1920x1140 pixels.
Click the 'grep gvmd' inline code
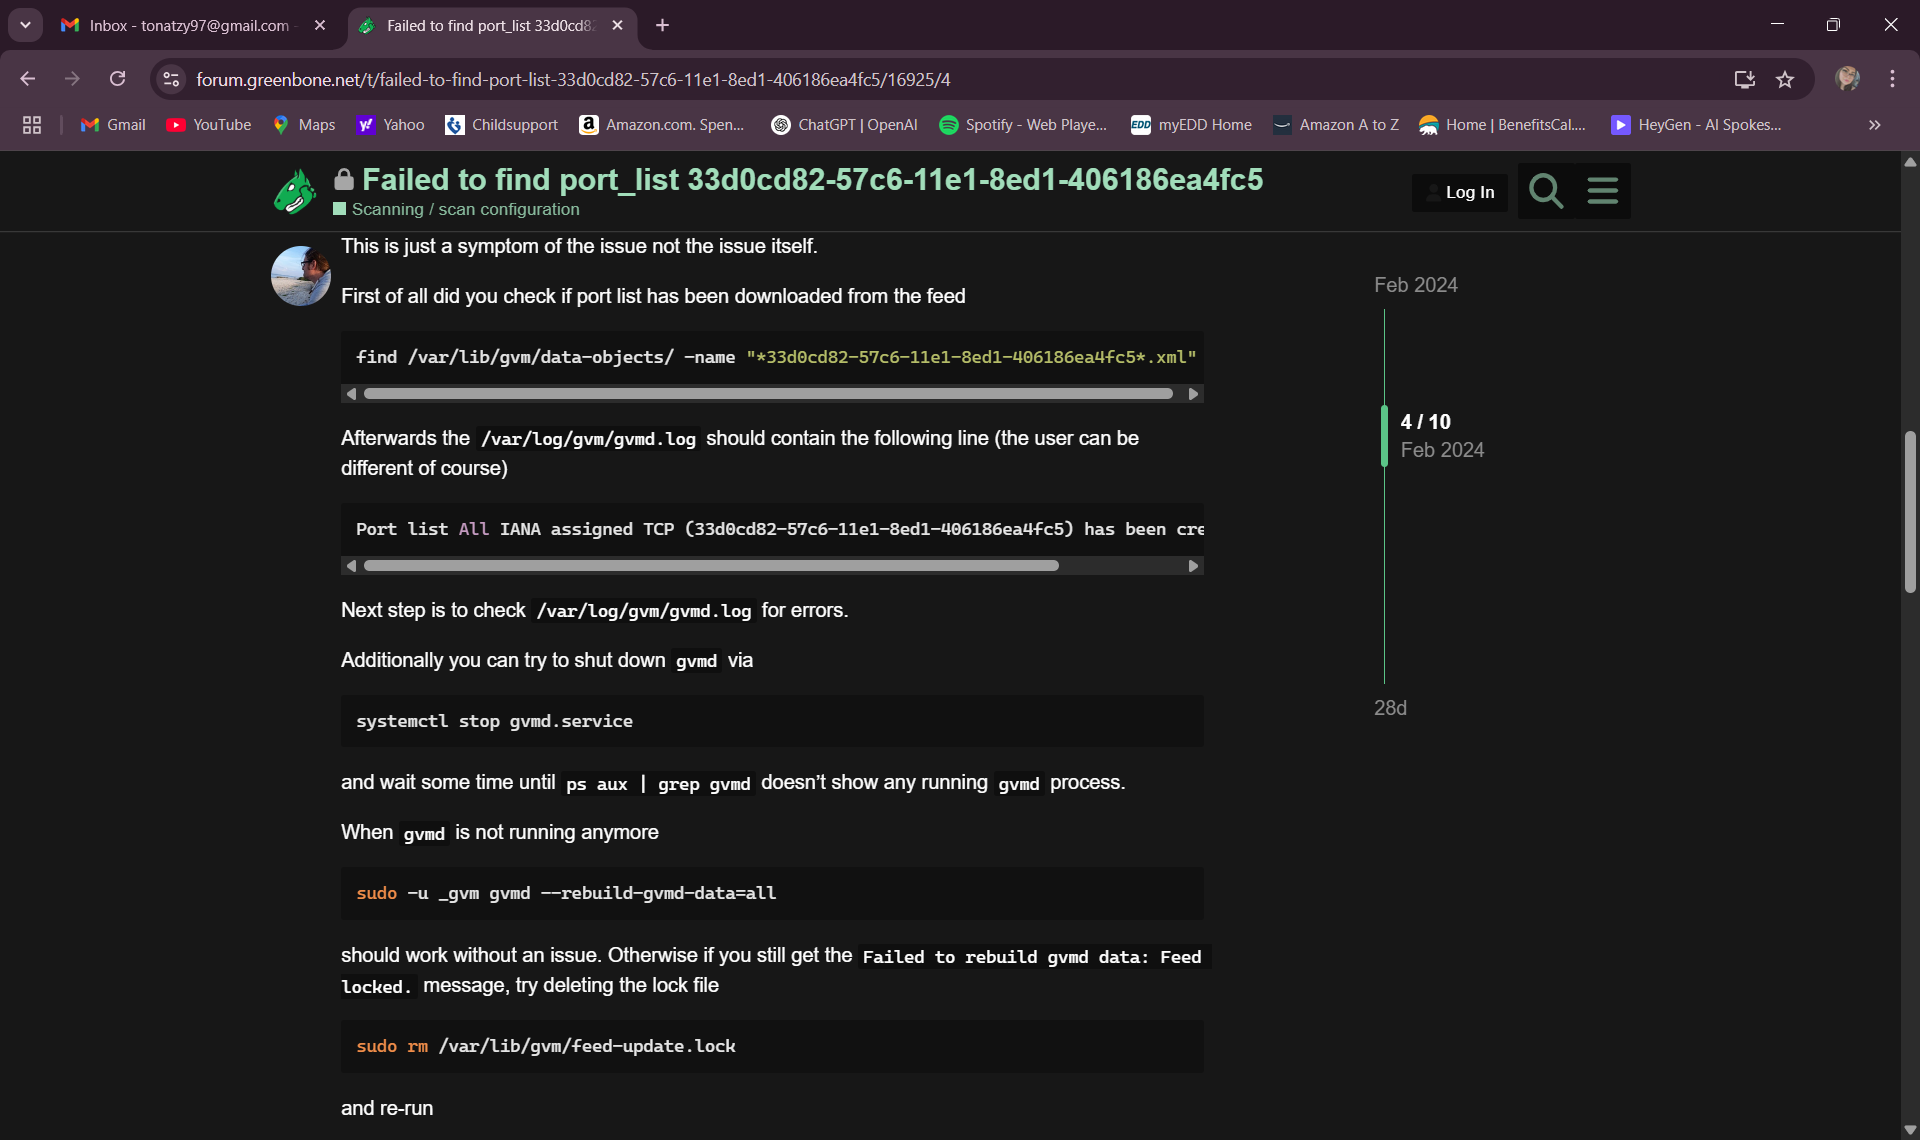point(704,784)
